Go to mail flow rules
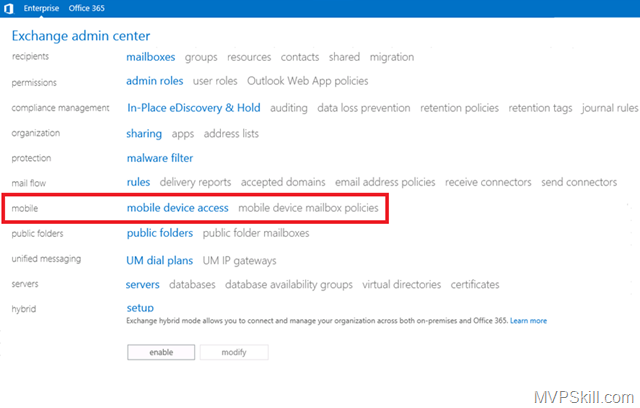The height and width of the screenshot is (408, 640). click(138, 182)
